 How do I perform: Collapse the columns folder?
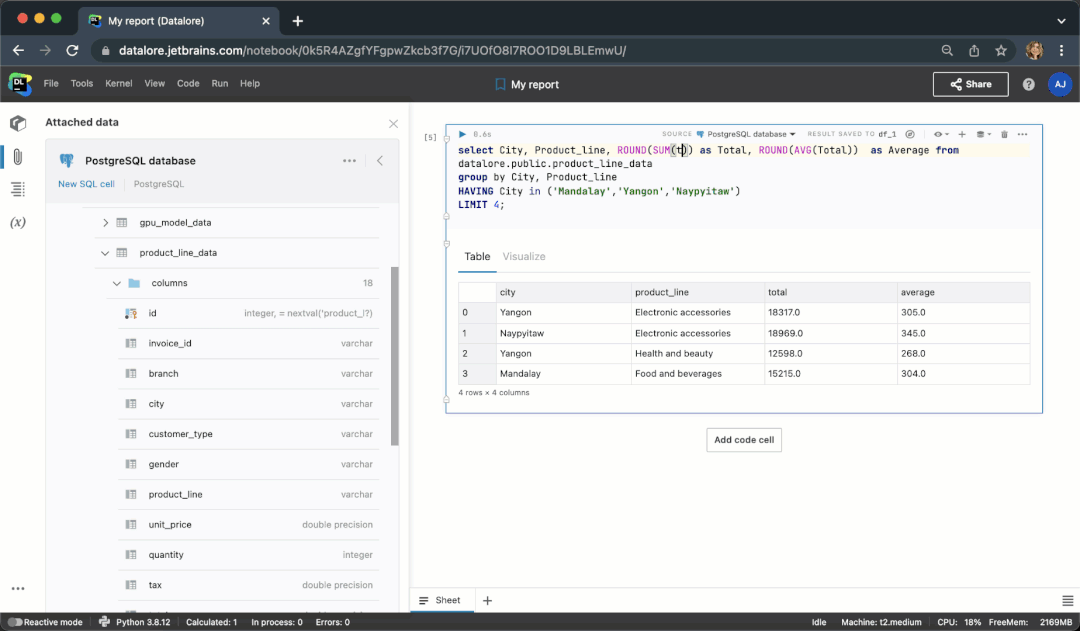tap(117, 283)
